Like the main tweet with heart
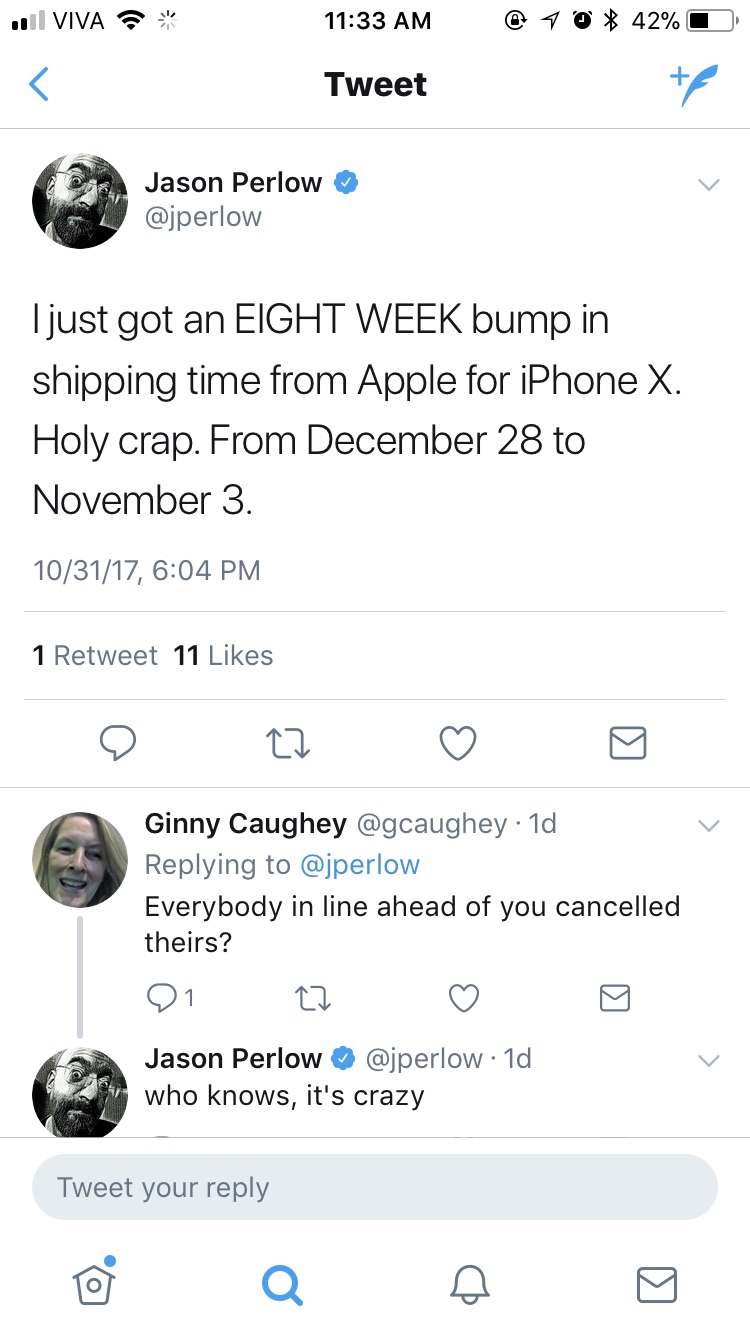Screen dimensions: 750x1334 [x=458, y=742]
